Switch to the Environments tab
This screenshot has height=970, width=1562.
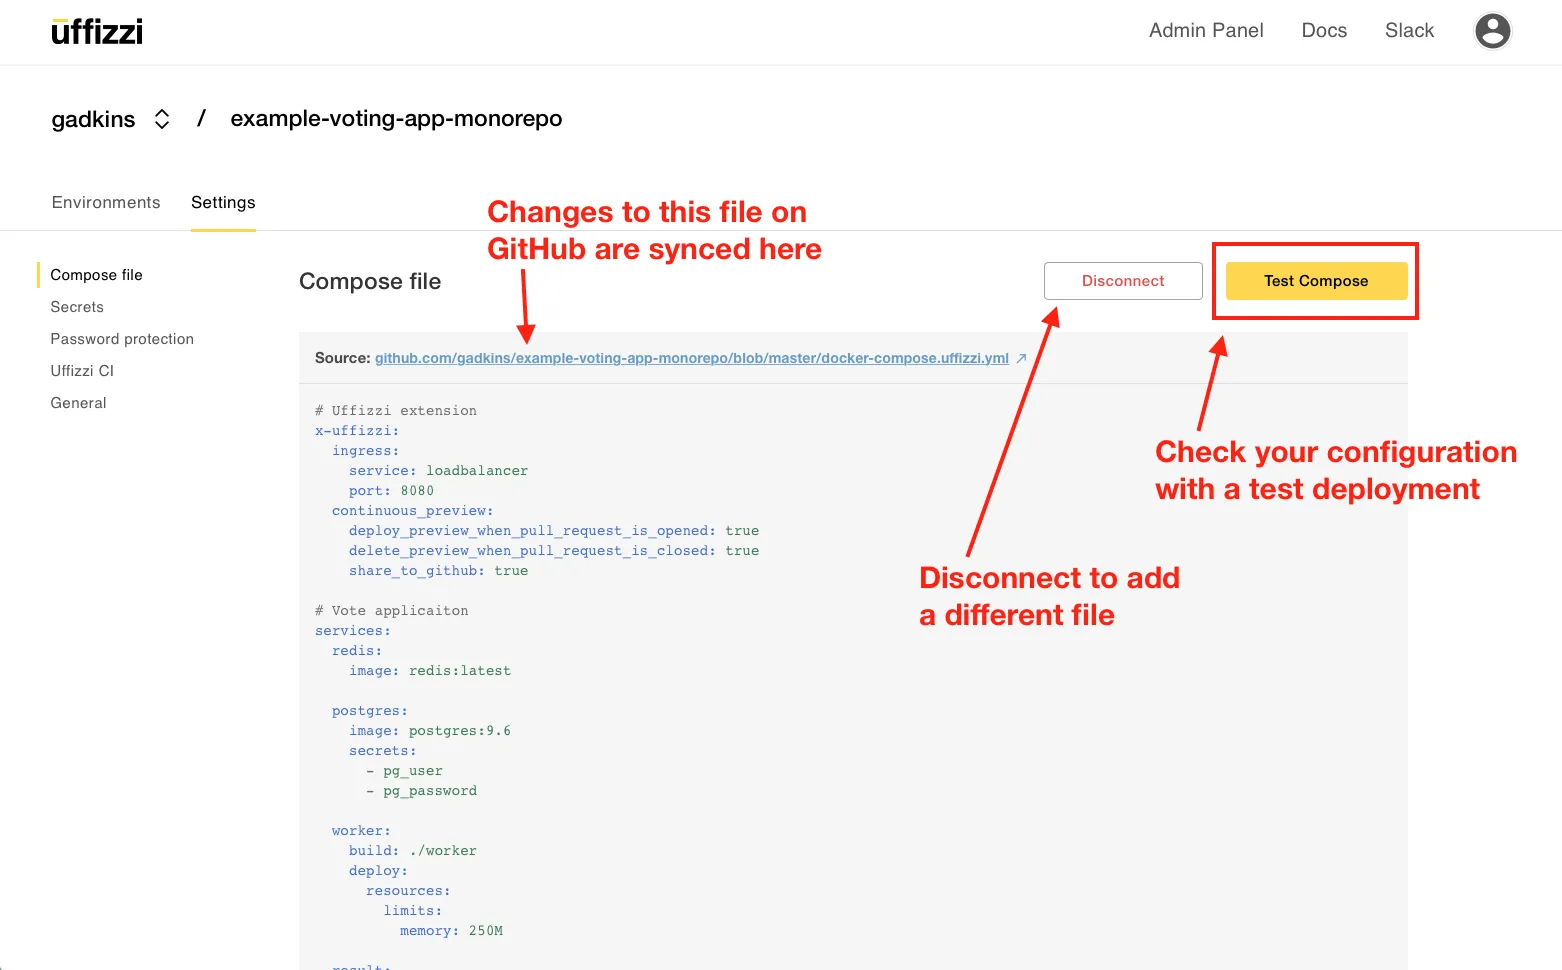coord(106,202)
